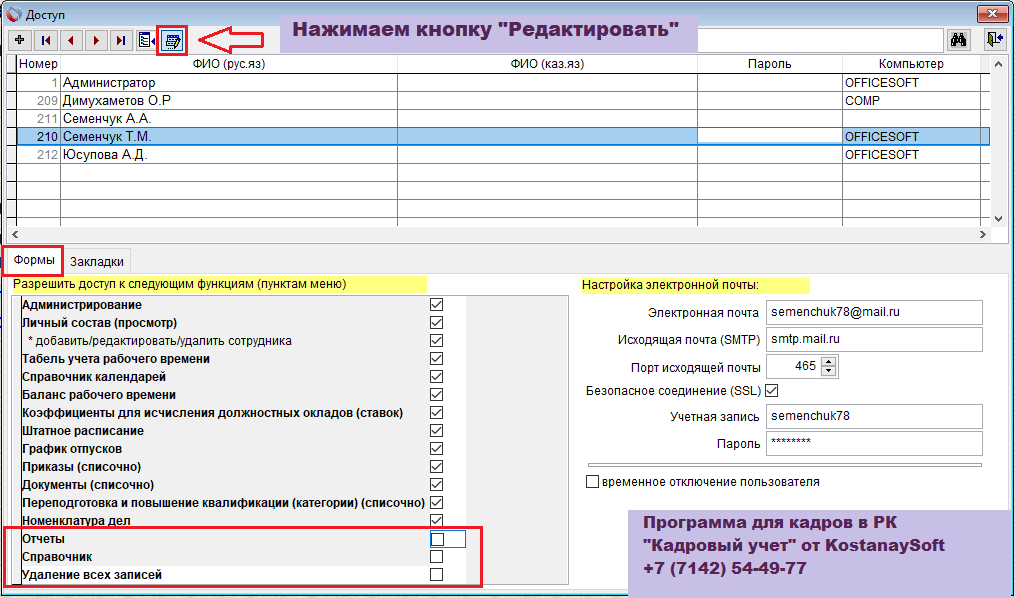Click the add new record plus icon

pos(19,40)
